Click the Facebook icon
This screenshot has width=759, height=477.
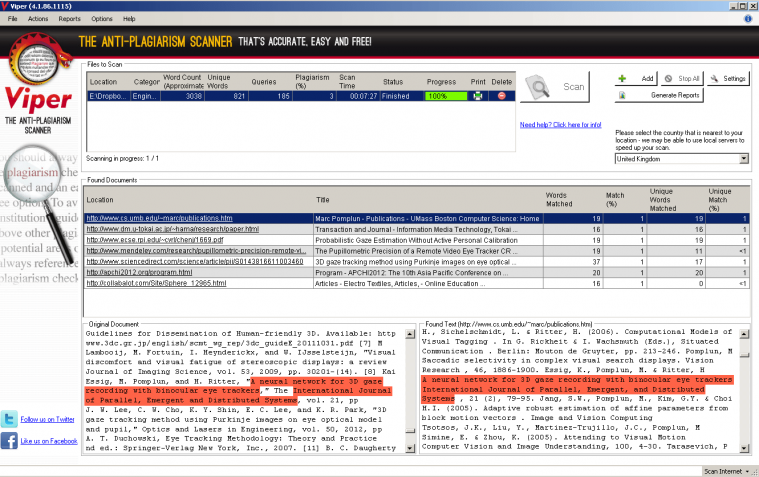9,441
